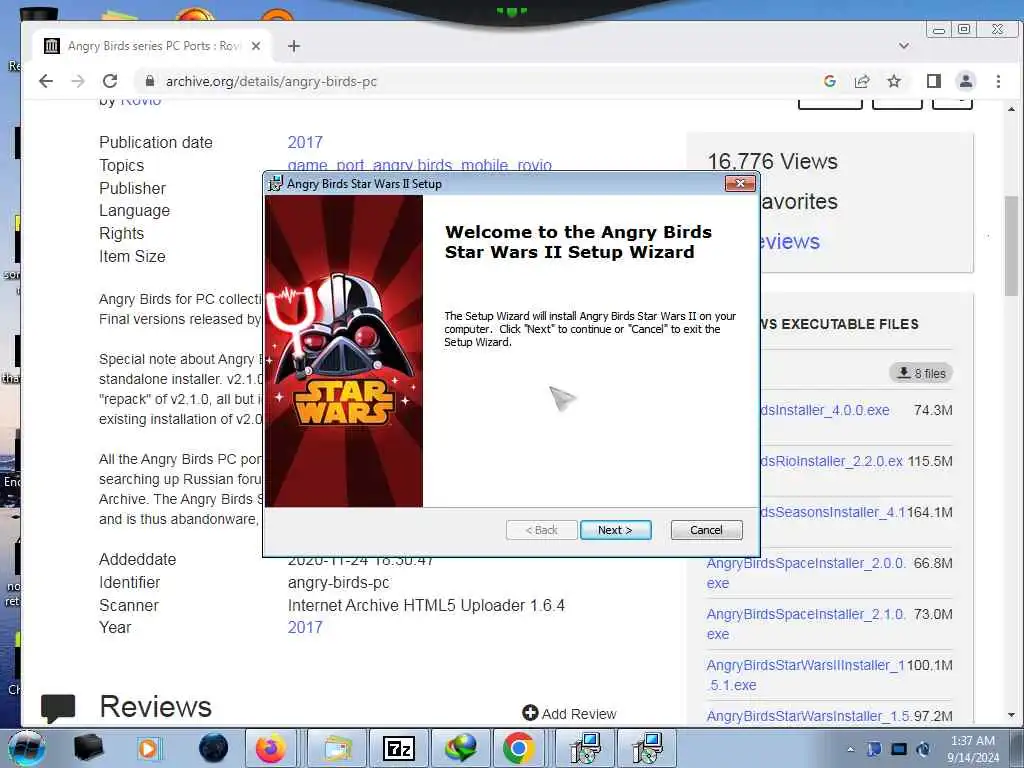Screen dimensions: 1024x768
Task: Show hidden system tray icons
Action: (850, 749)
